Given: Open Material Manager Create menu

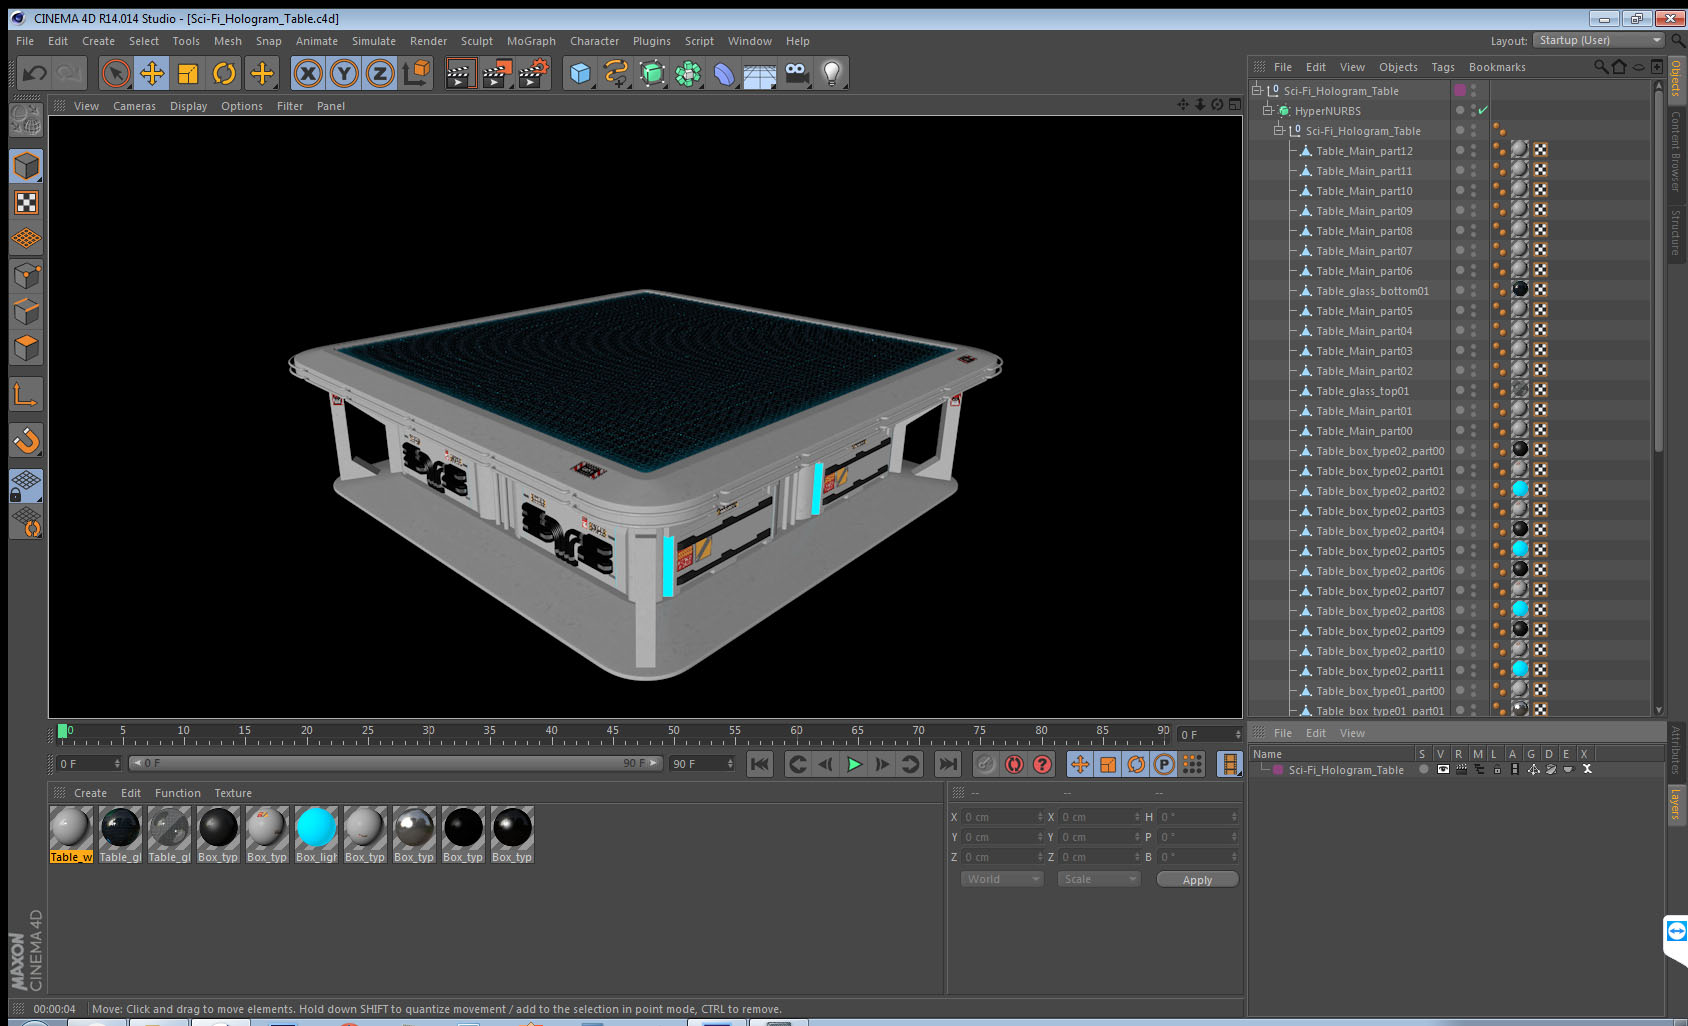Looking at the screenshot, I should (90, 793).
